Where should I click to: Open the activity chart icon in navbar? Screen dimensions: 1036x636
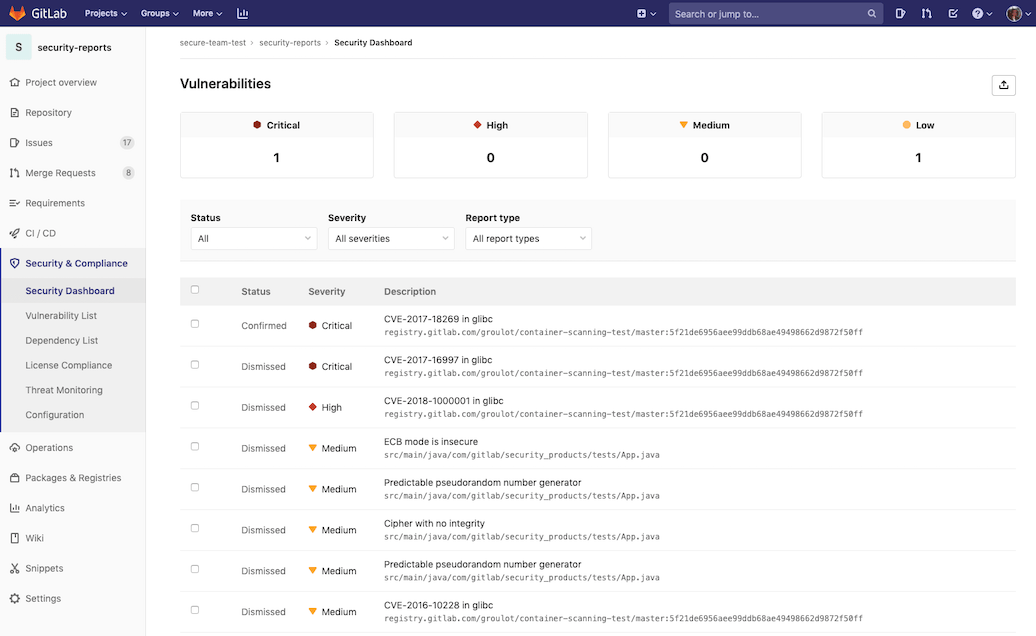pyautogui.click(x=243, y=14)
